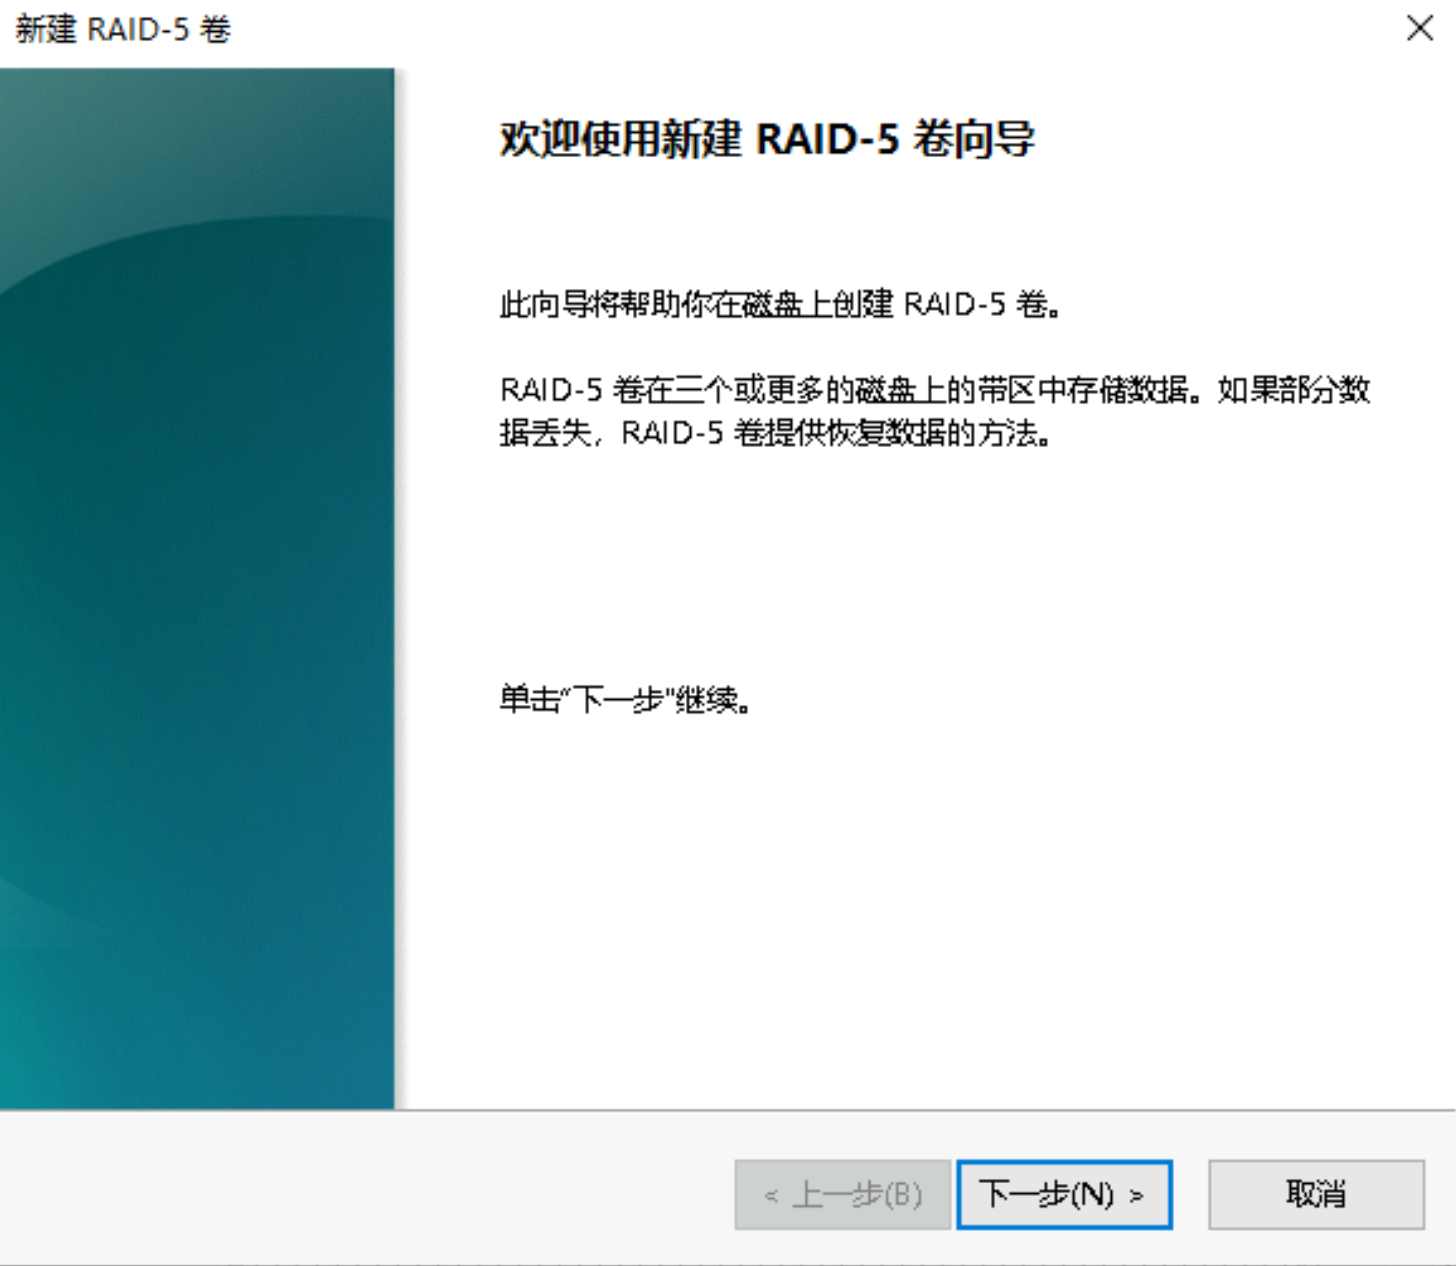
Task: Close the 新建 RAID-5 卷 dialog
Action: coord(1420,28)
